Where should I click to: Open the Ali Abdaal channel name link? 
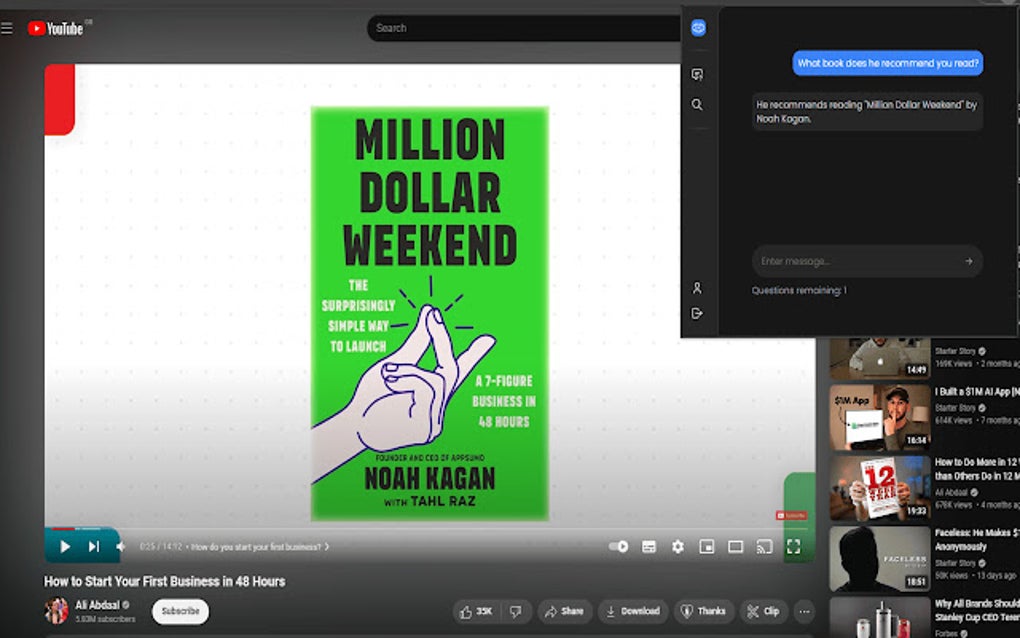coord(98,605)
